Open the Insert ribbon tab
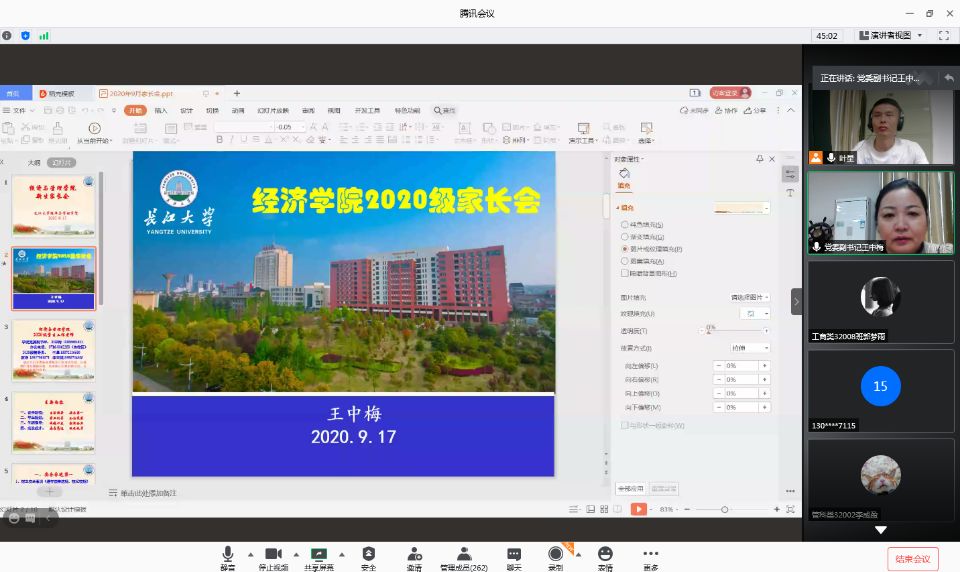960x572 pixels. [x=160, y=111]
